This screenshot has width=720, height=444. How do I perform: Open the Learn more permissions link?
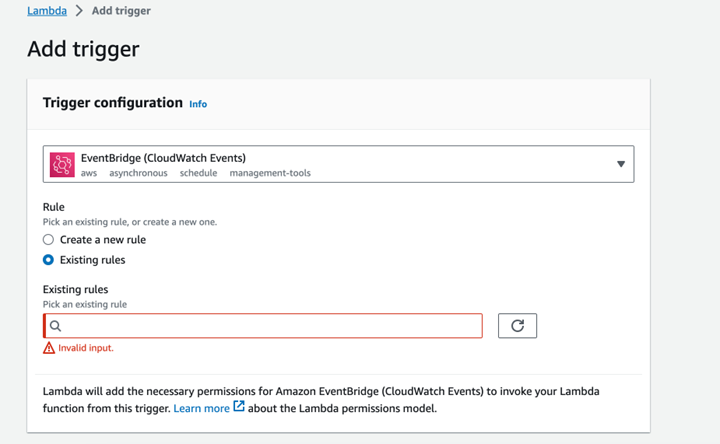click(x=201, y=408)
